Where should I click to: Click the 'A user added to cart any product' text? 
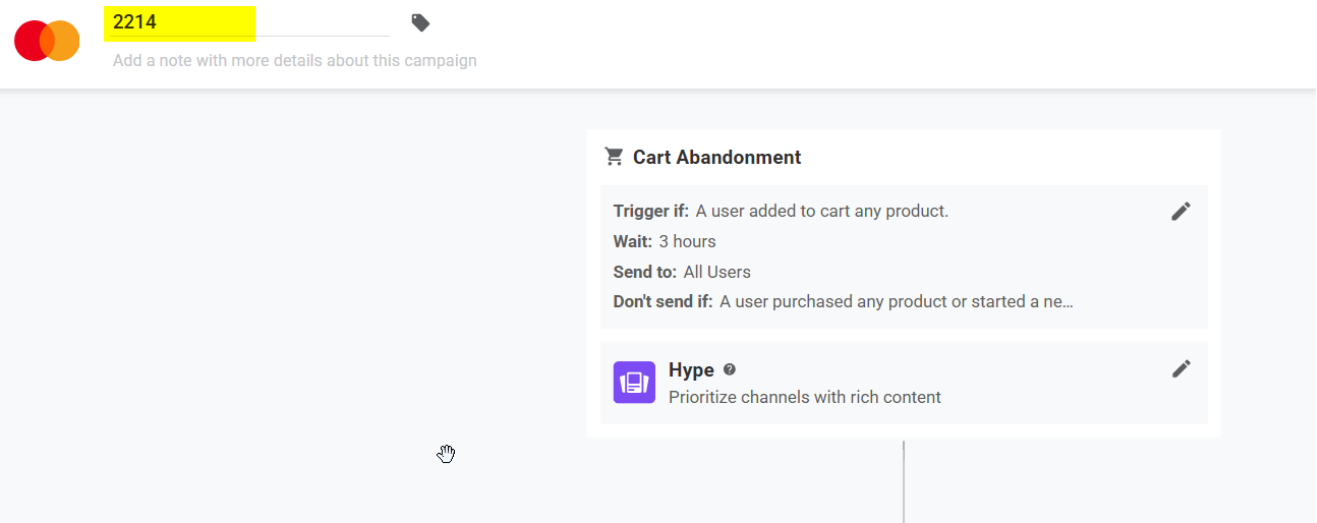pyautogui.click(x=822, y=211)
